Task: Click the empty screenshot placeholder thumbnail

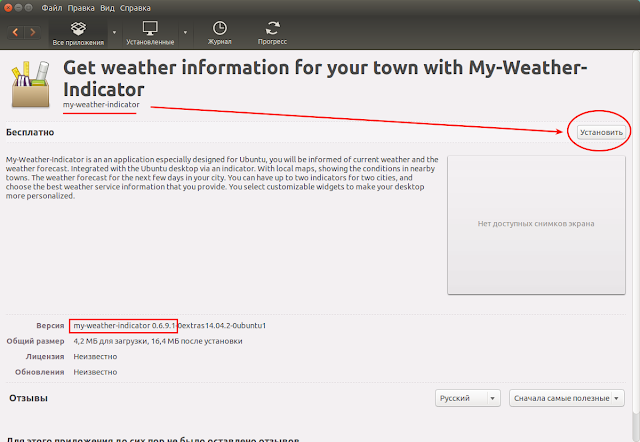Action: pos(536,224)
